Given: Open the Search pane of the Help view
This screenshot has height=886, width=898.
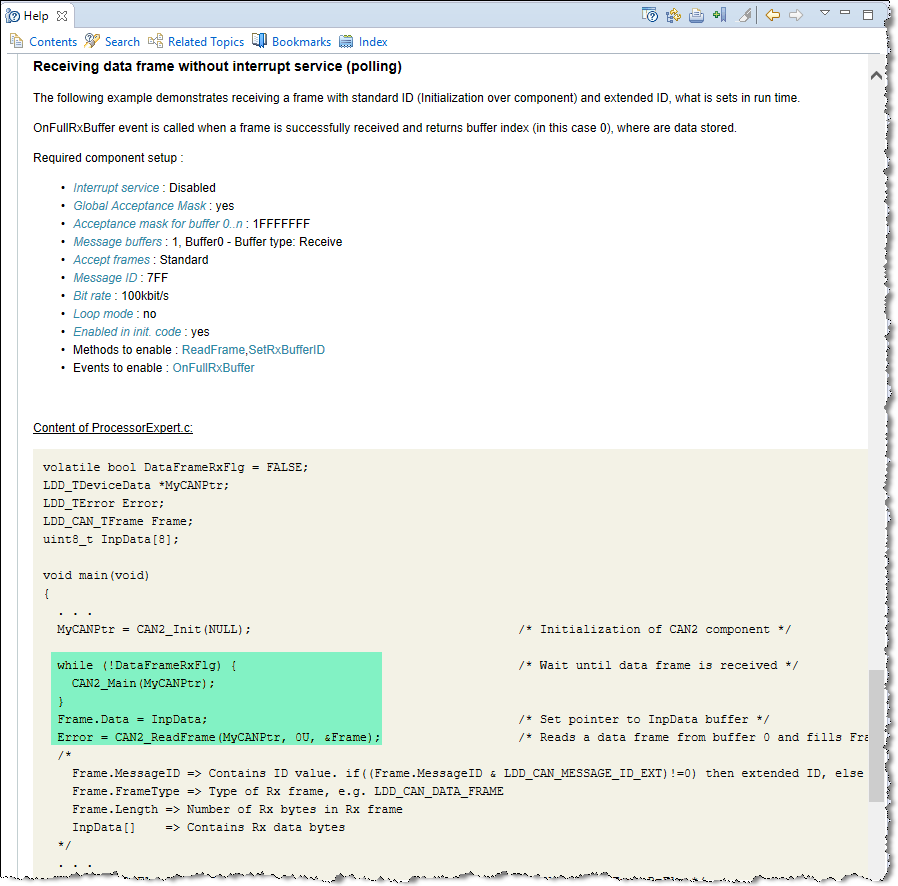Looking at the screenshot, I should [120, 41].
